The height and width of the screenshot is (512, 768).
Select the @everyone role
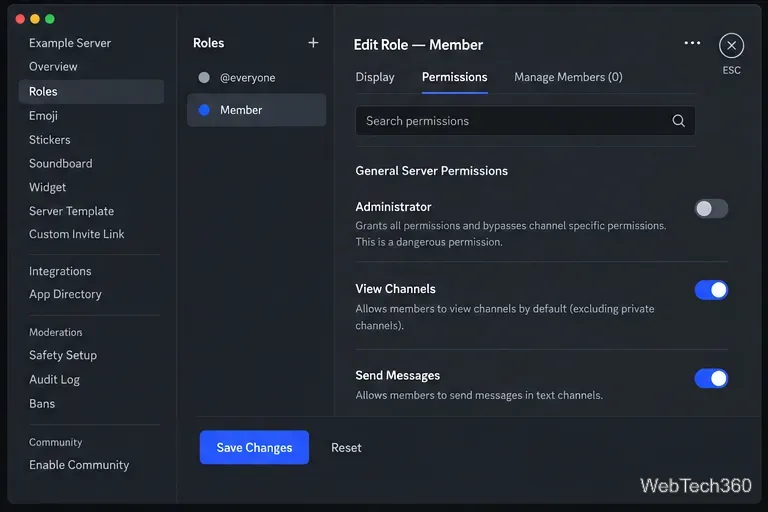(257, 77)
